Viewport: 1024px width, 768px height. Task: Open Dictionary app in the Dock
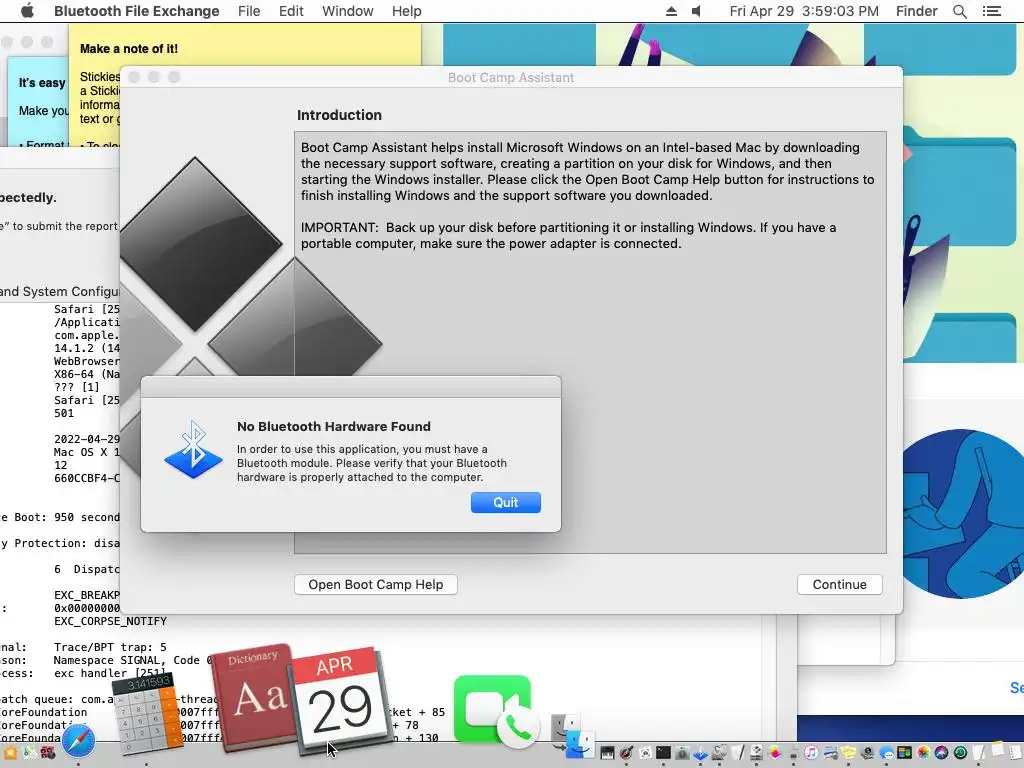[253, 696]
